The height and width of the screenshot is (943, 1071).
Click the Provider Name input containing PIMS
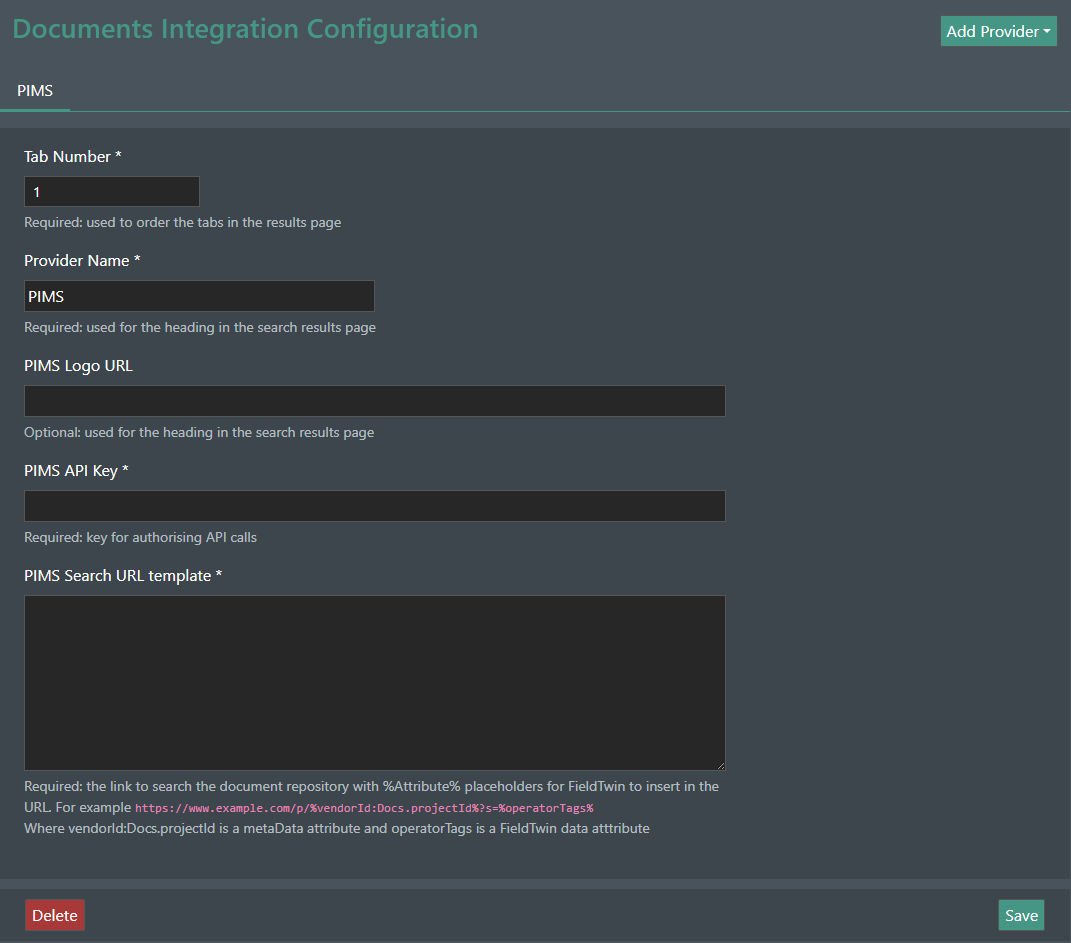pyautogui.click(x=199, y=296)
